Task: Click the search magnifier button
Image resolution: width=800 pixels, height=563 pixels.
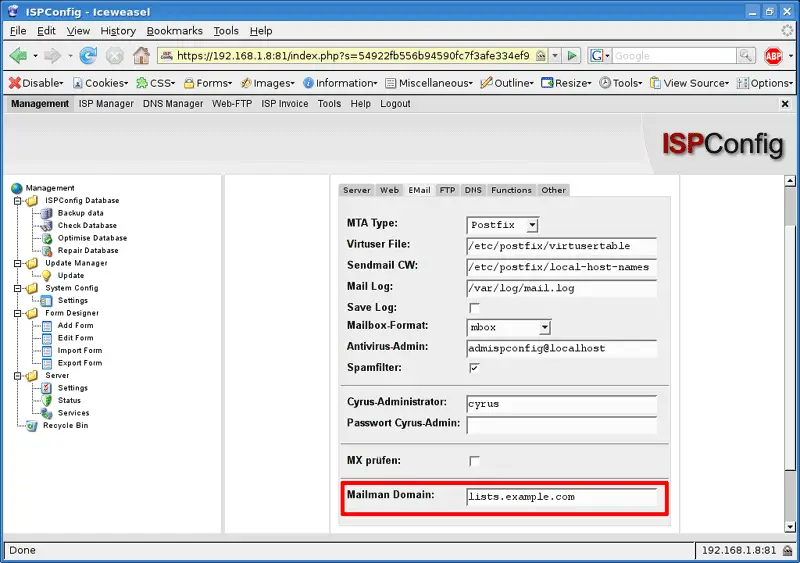Action: [745, 56]
